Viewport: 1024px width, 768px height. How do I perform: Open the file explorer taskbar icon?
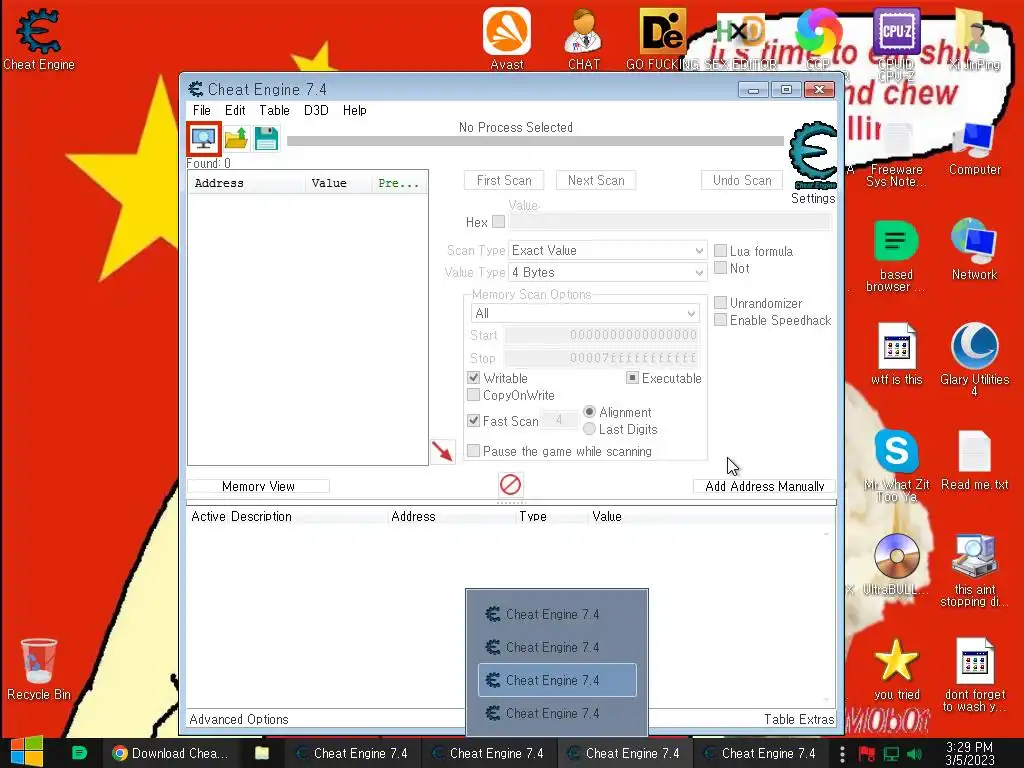pos(261,753)
